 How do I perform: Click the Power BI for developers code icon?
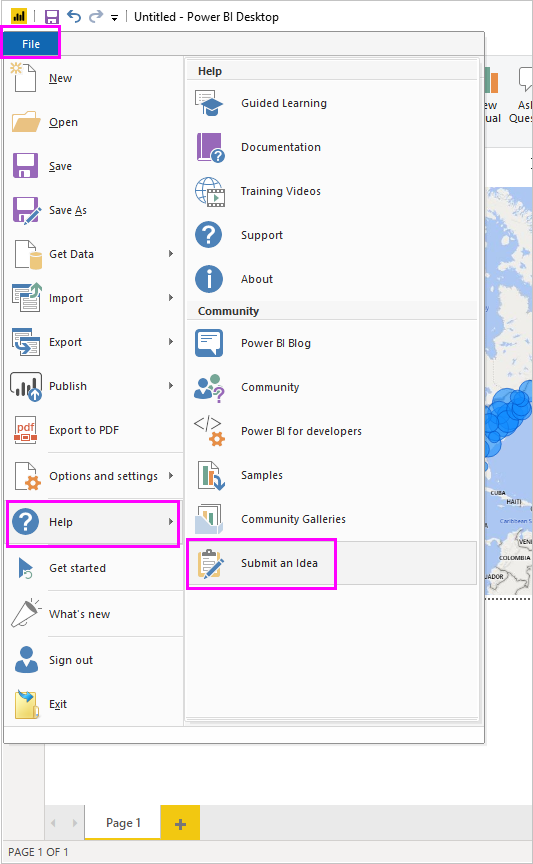coord(209,431)
